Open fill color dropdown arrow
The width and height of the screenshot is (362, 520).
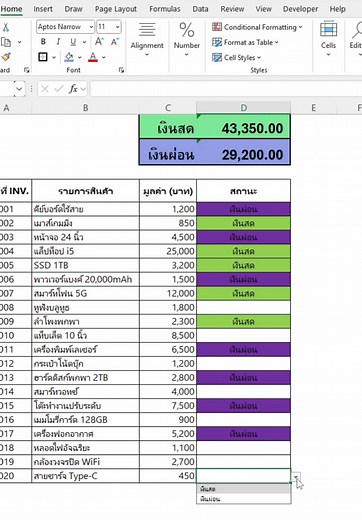tap(80, 57)
